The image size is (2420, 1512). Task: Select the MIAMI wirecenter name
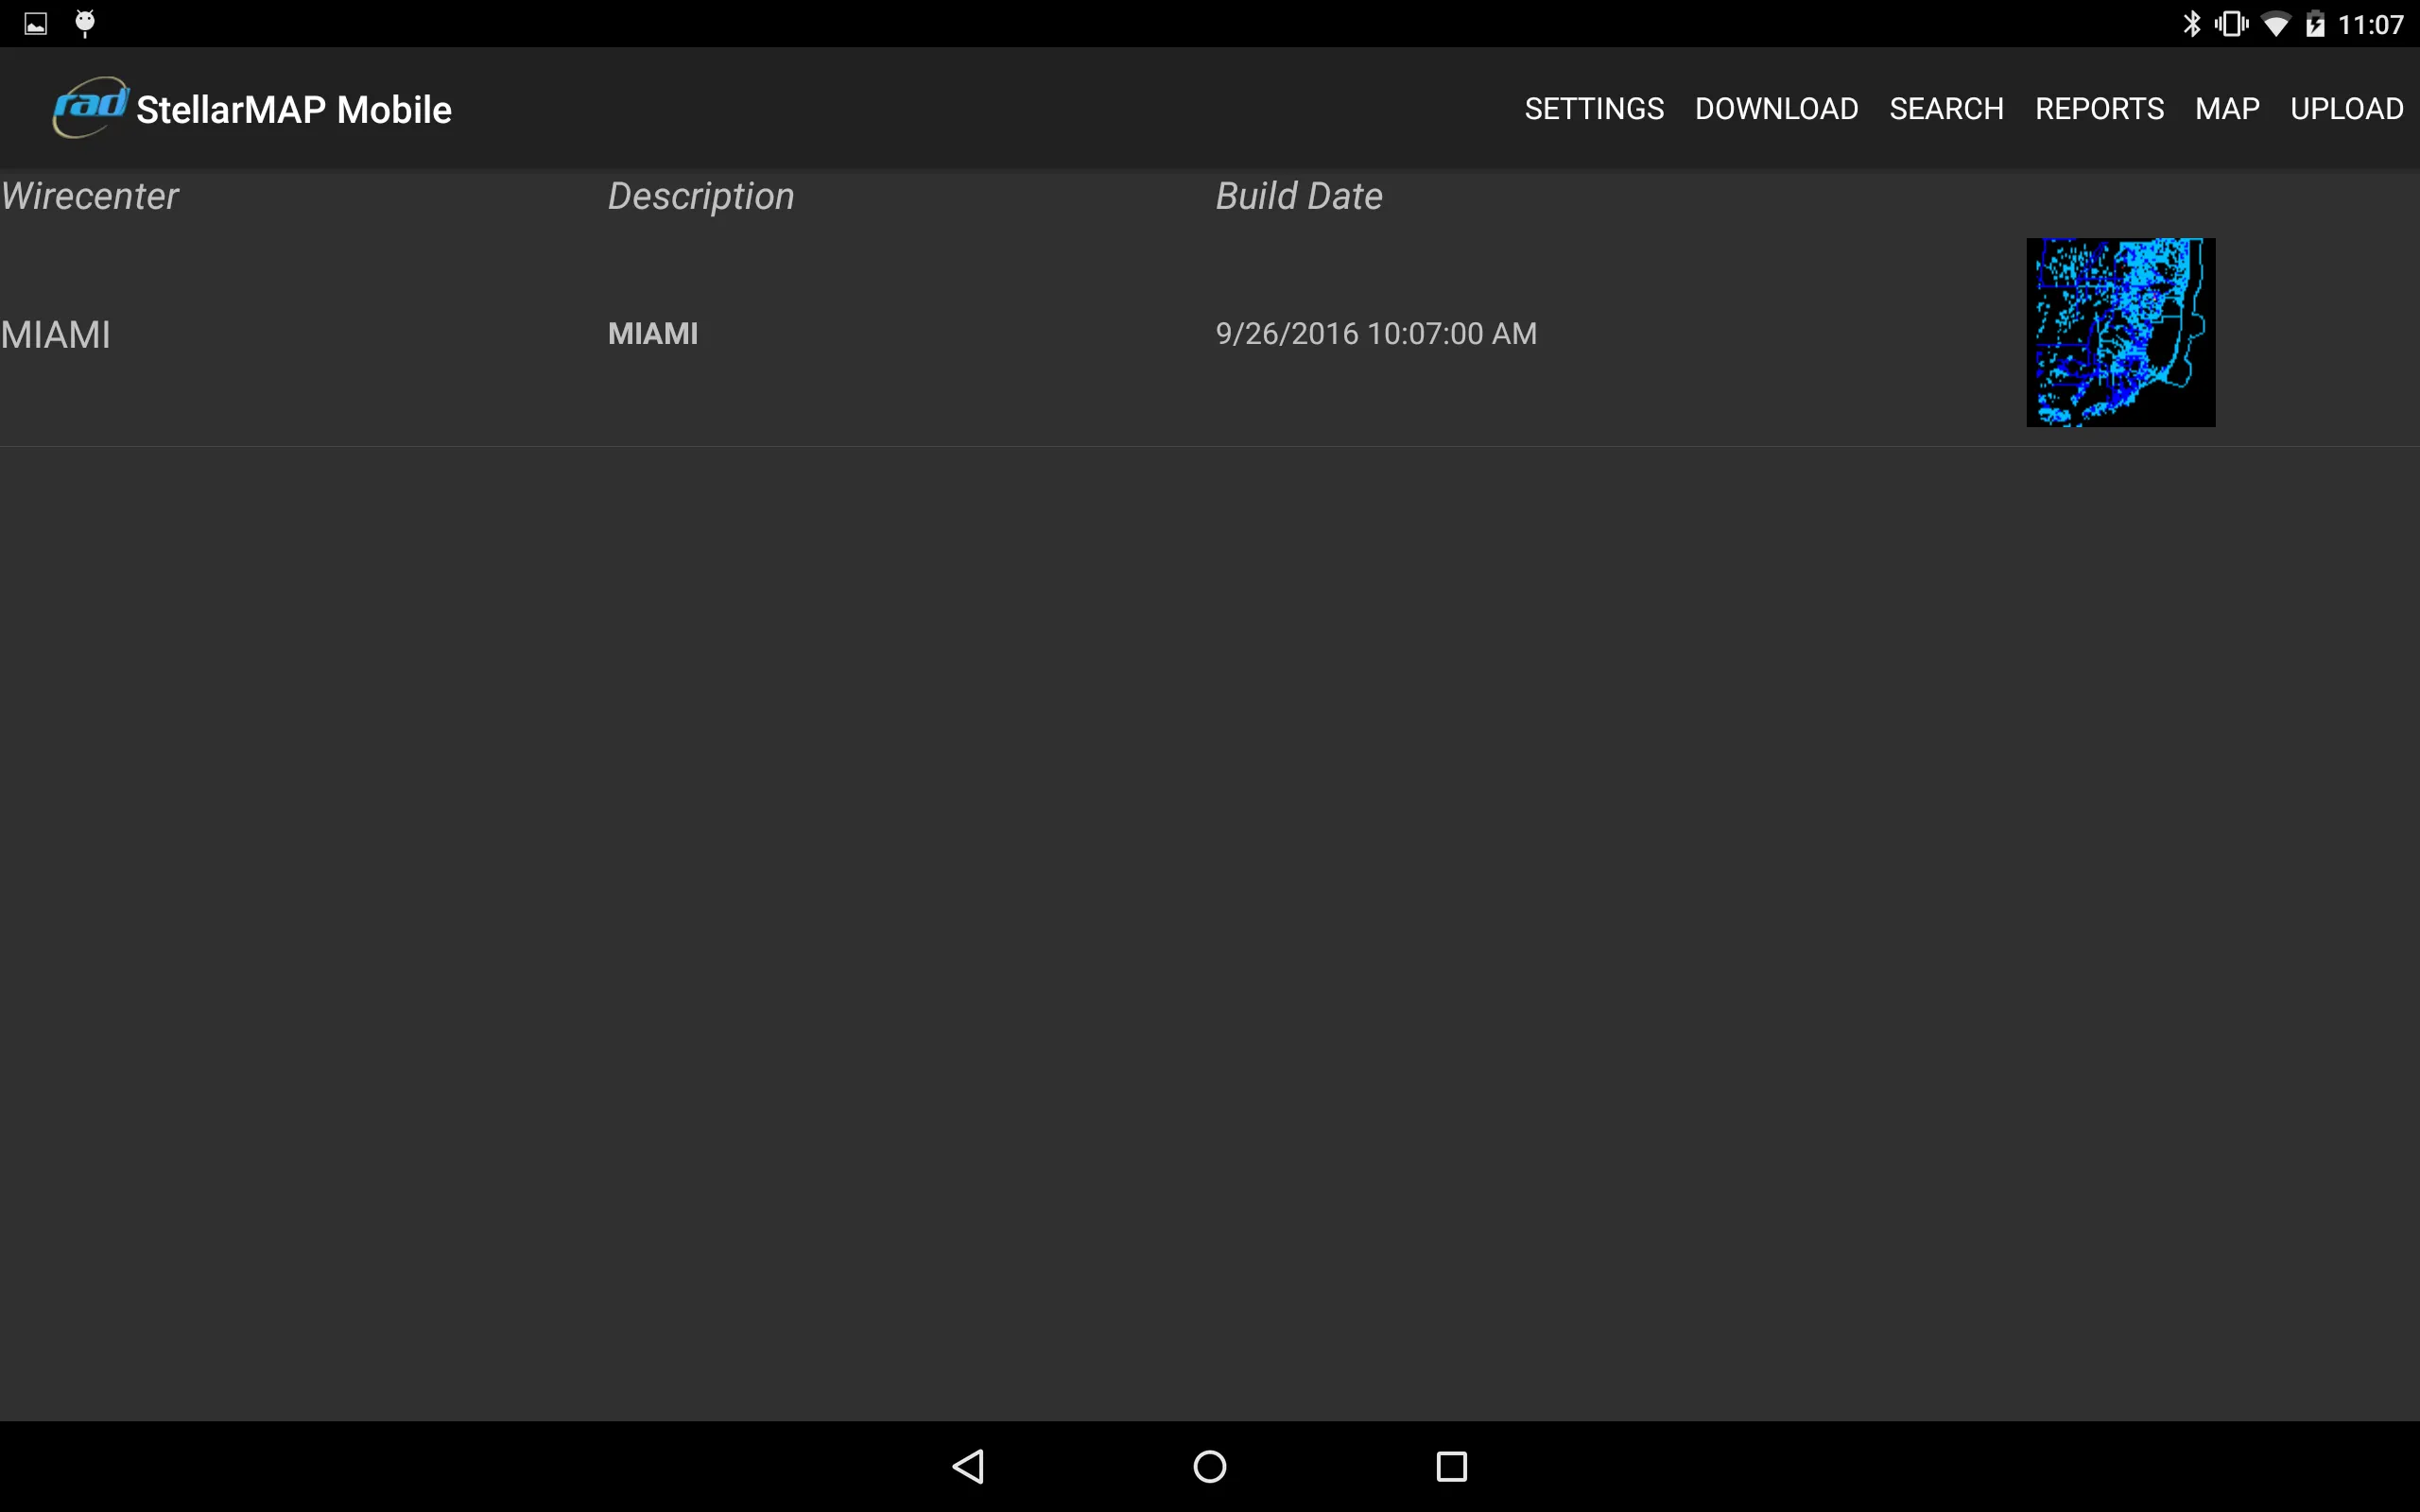[55, 334]
